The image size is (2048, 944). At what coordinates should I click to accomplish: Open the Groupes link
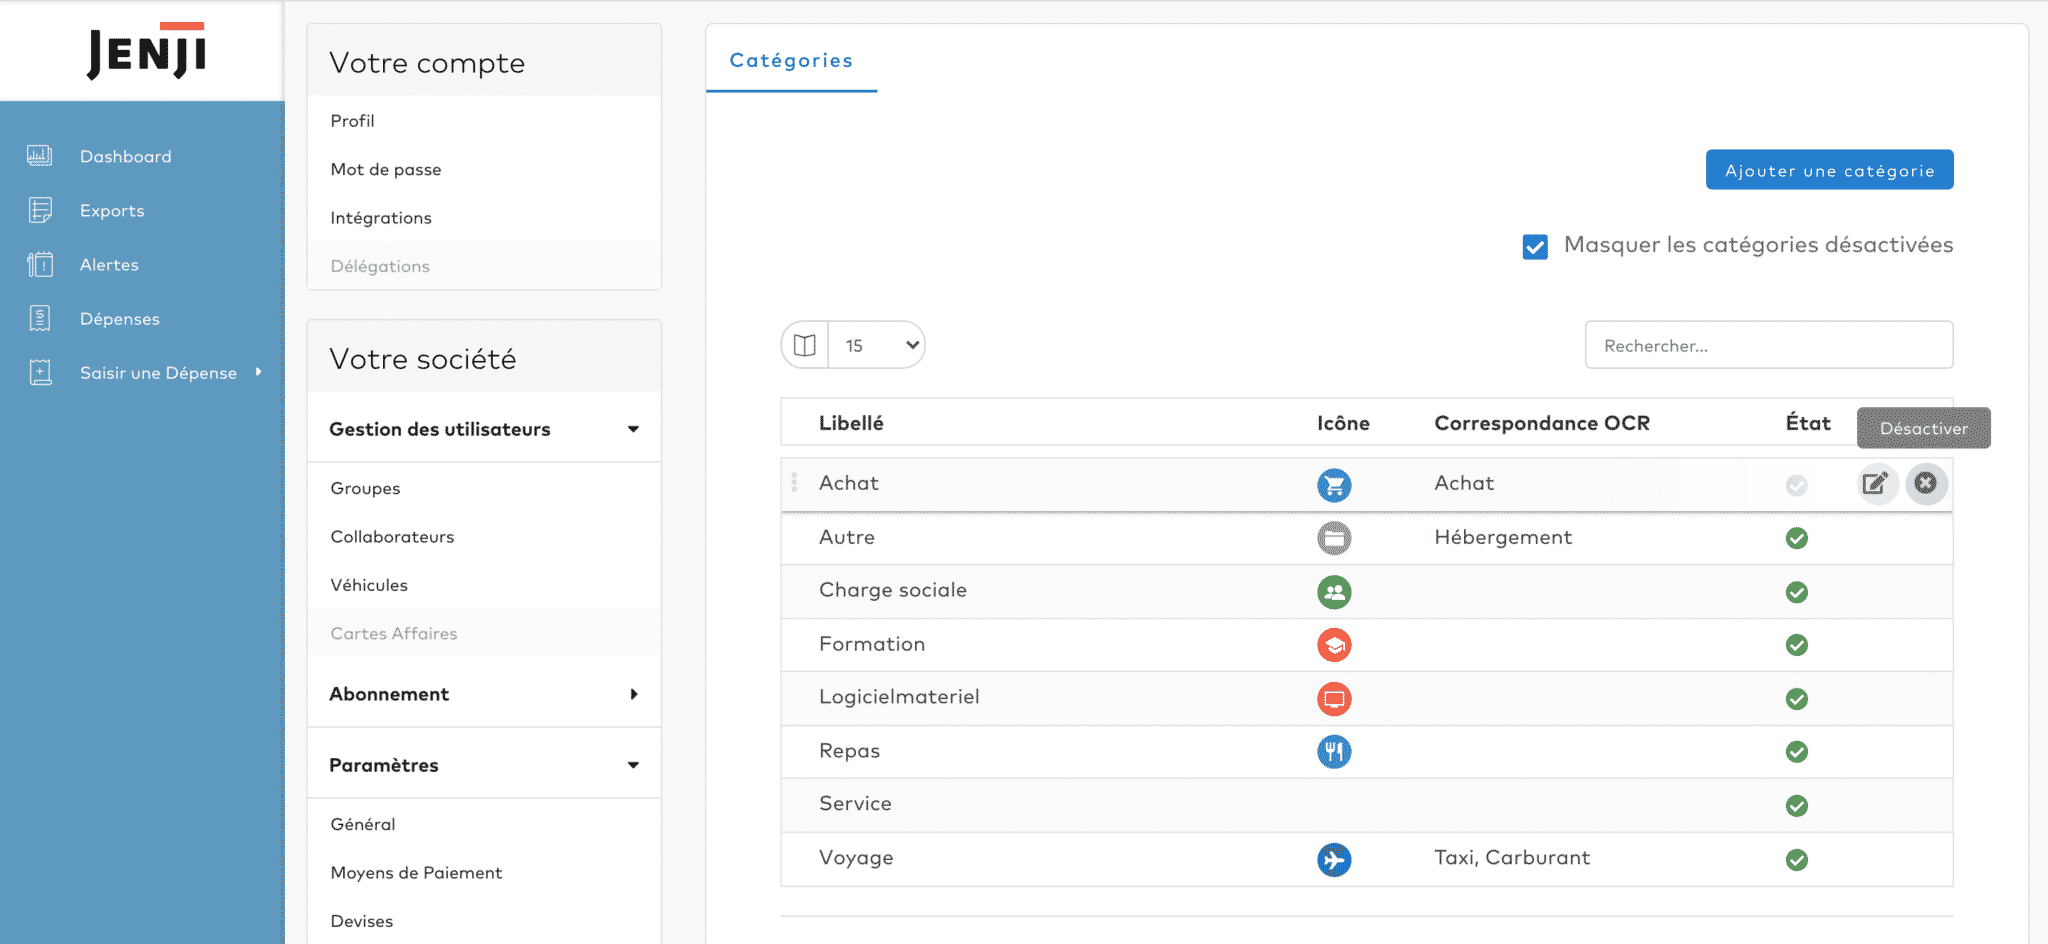(365, 489)
